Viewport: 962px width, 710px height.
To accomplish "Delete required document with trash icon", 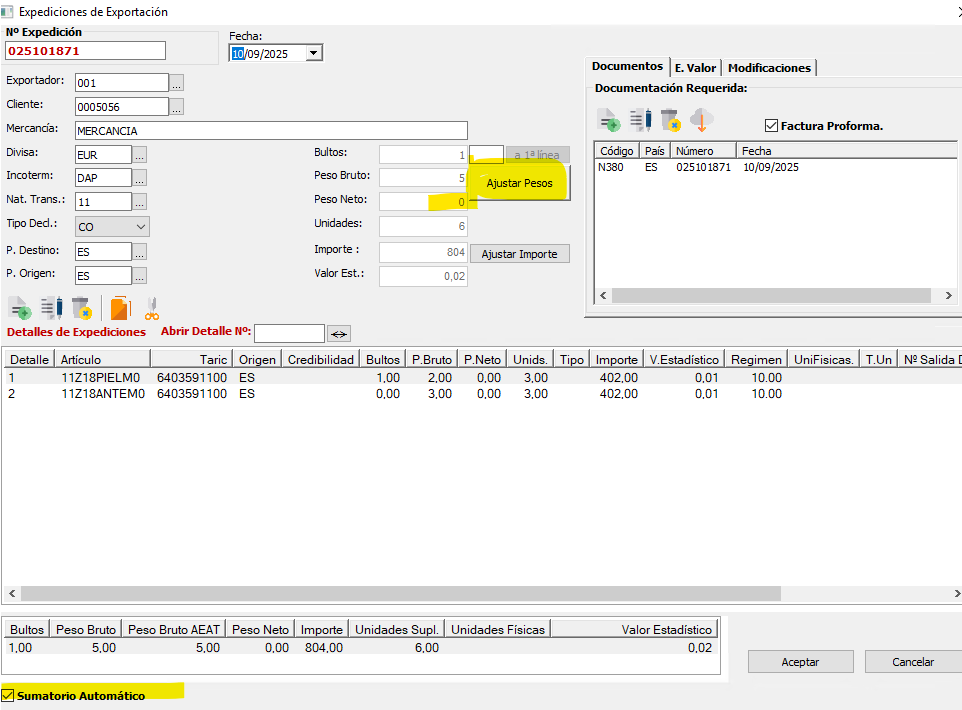I will [670, 122].
